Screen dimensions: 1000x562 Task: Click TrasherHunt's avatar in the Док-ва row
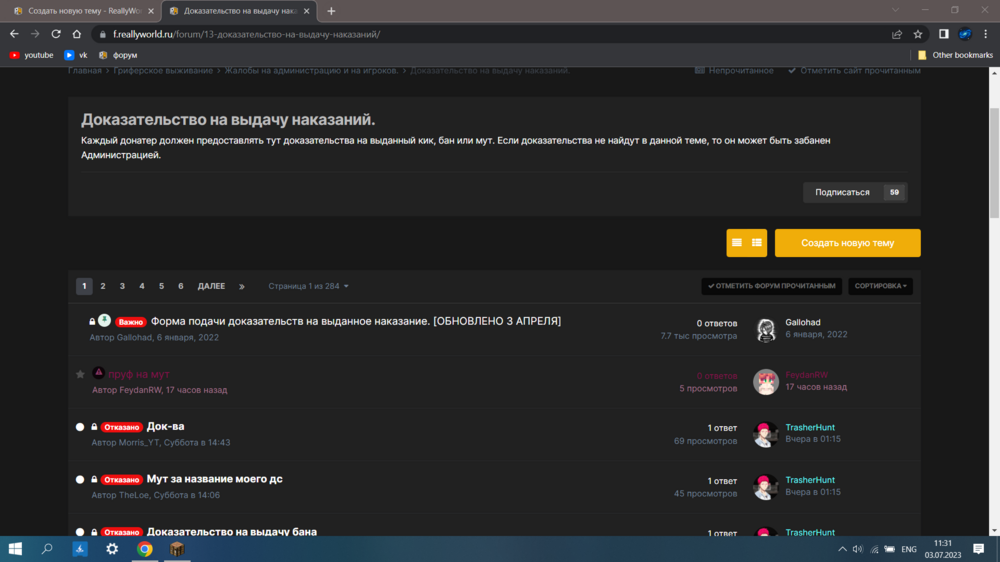pyautogui.click(x=765, y=434)
